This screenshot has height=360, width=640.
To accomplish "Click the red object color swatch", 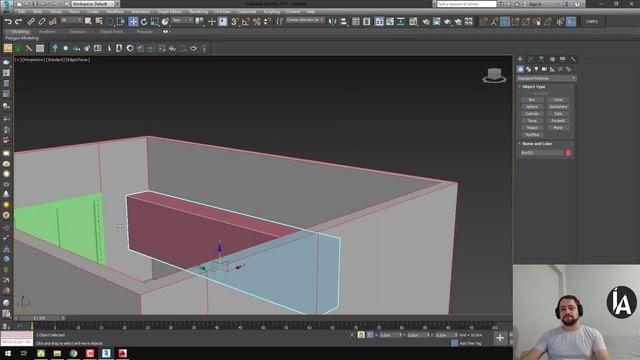I will tap(568, 153).
